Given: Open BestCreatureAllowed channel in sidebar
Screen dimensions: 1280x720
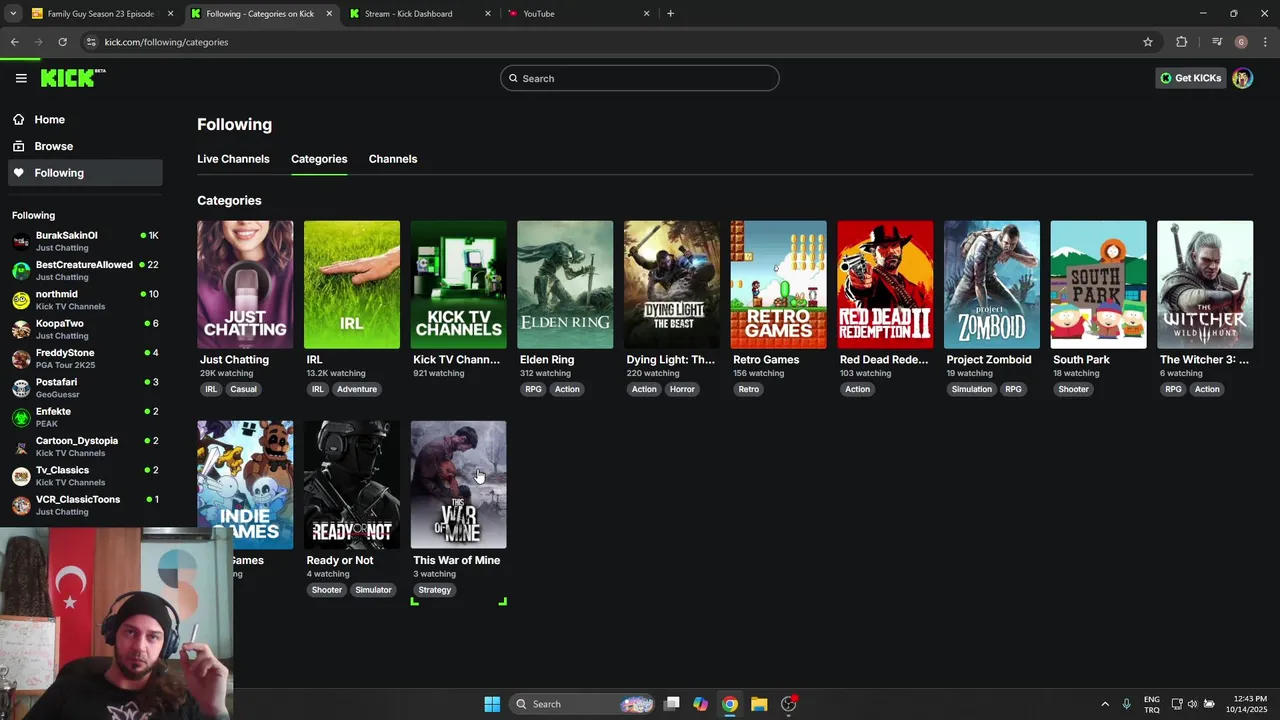Looking at the screenshot, I should [x=85, y=270].
